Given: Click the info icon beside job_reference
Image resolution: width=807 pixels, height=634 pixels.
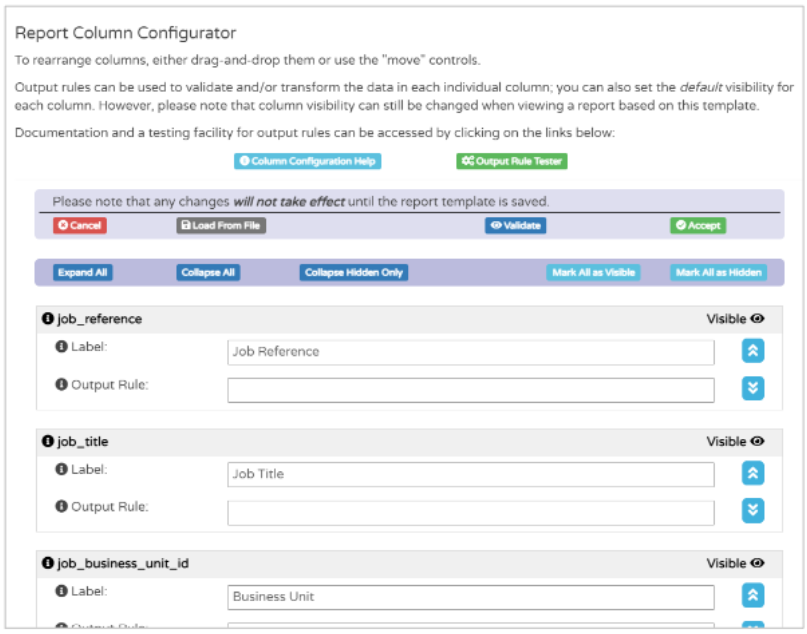Looking at the screenshot, I should pyautogui.click(x=47, y=320).
